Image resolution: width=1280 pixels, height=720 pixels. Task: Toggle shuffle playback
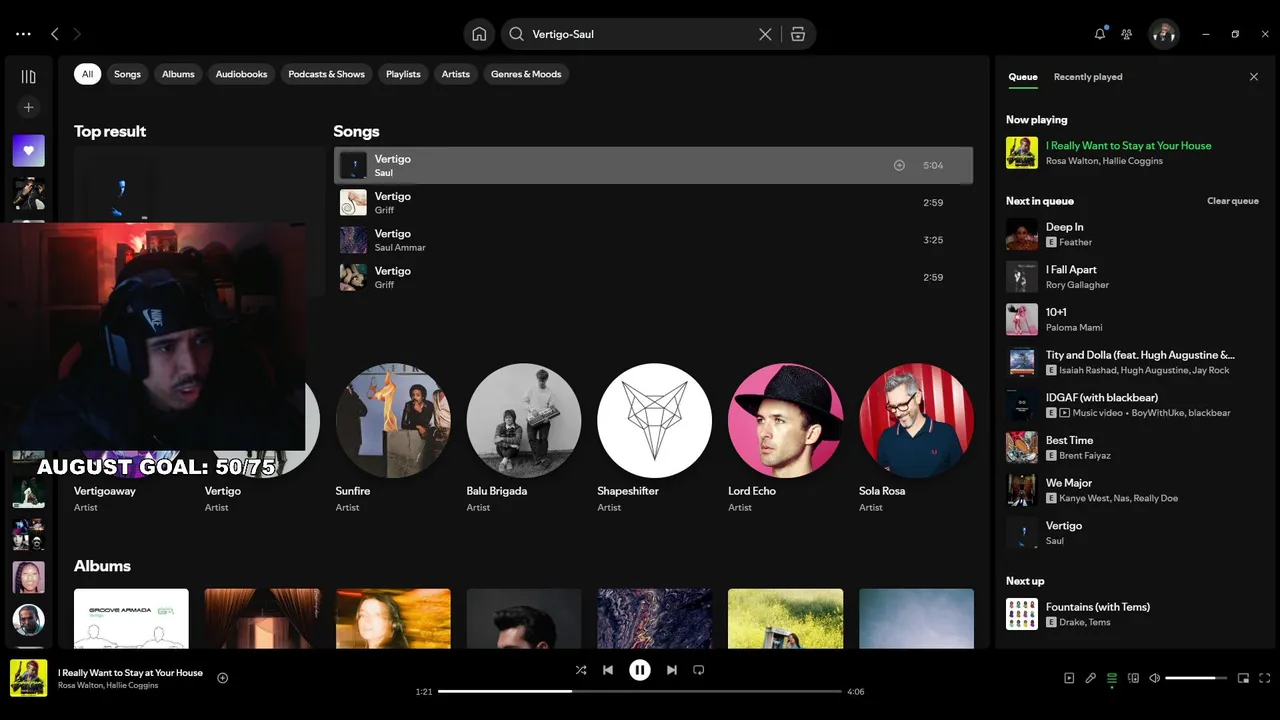pyautogui.click(x=581, y=670)
